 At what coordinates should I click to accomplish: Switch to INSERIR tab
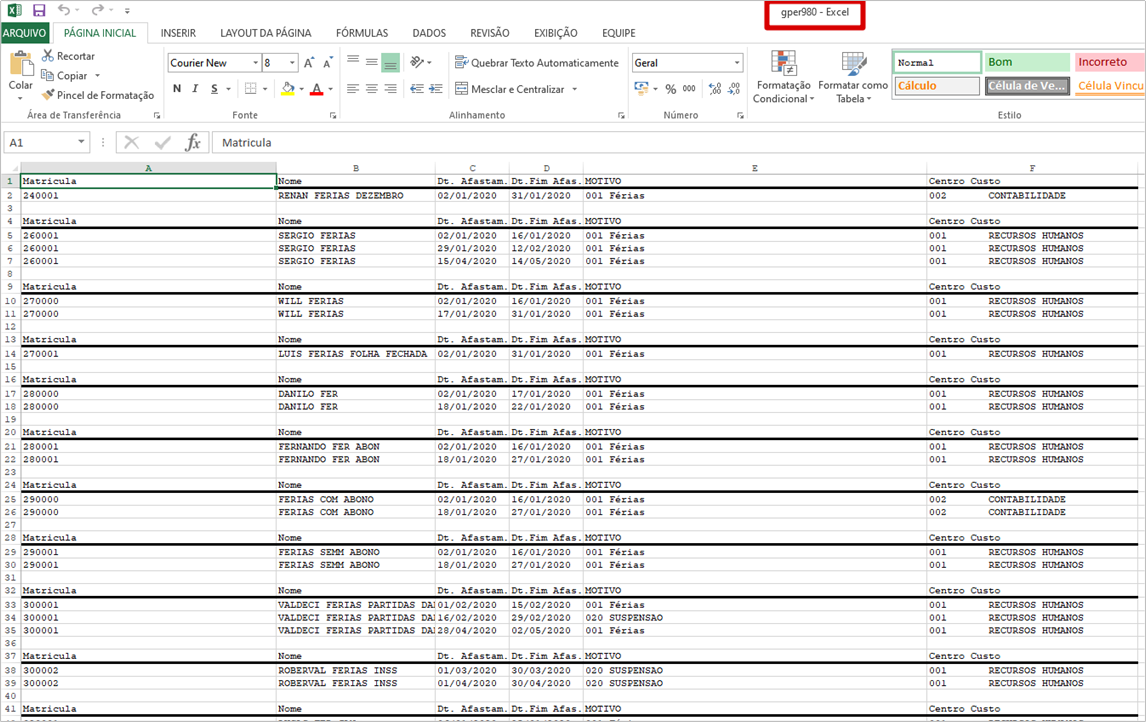point(178,33)
